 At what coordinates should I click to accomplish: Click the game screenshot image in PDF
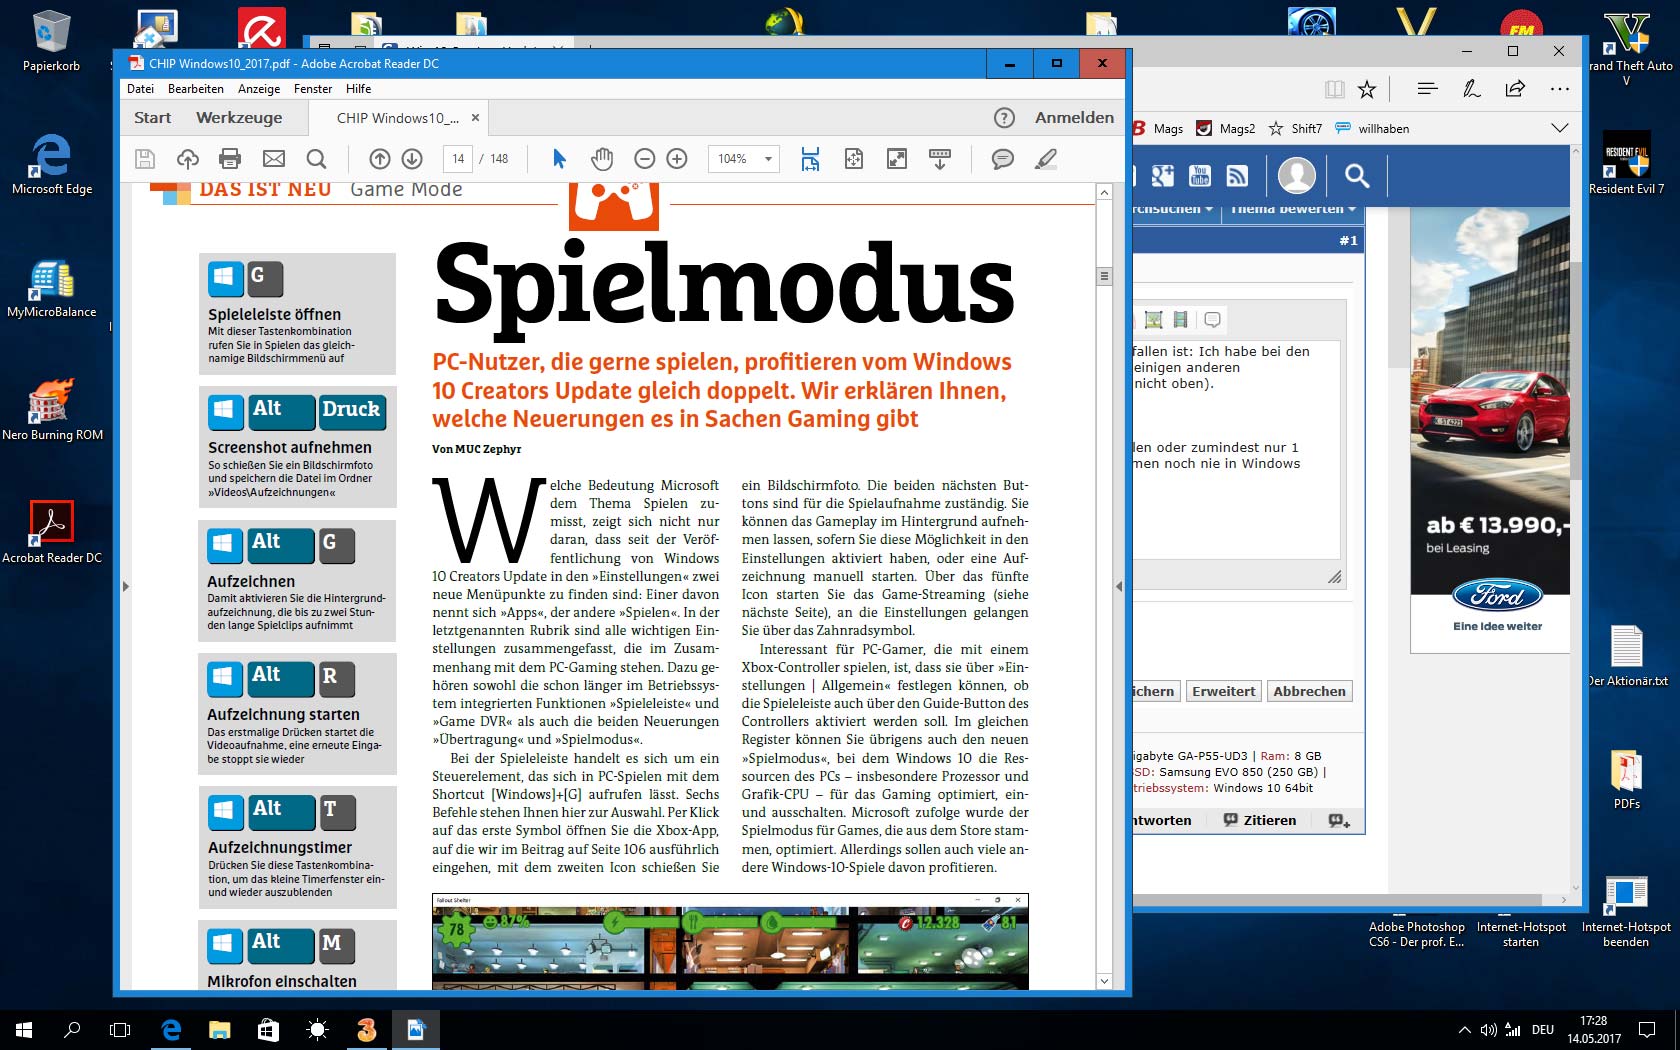(x=730, y=941)
